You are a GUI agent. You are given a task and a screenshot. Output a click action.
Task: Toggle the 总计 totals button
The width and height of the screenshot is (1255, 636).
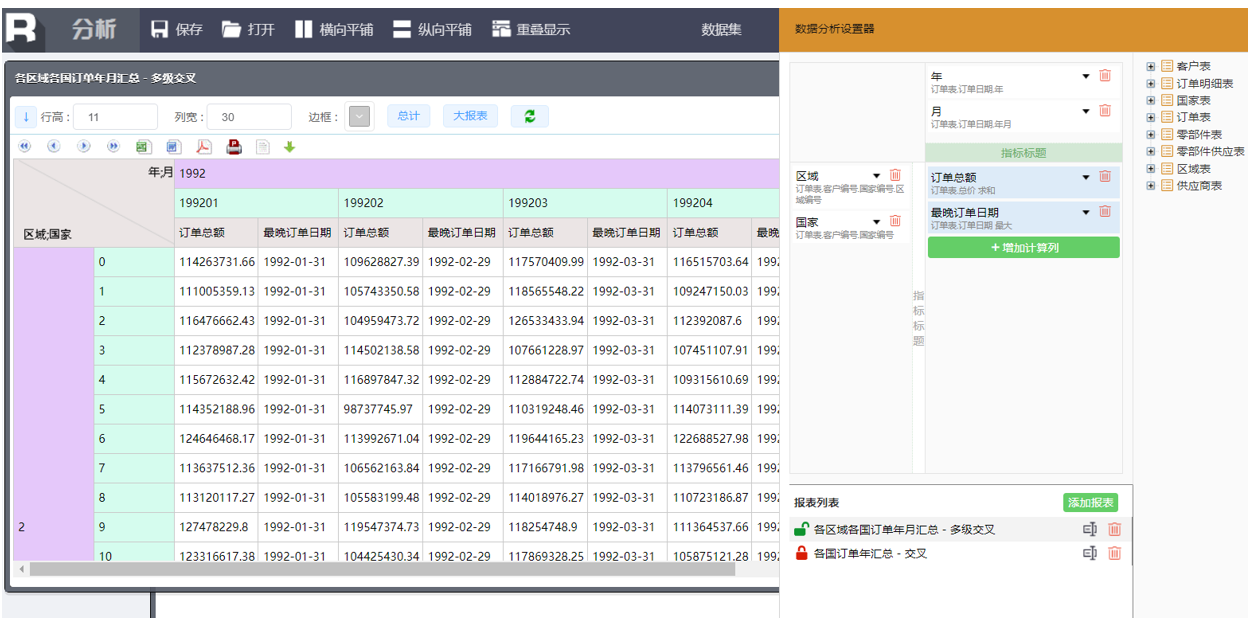[x=408, y=116]
